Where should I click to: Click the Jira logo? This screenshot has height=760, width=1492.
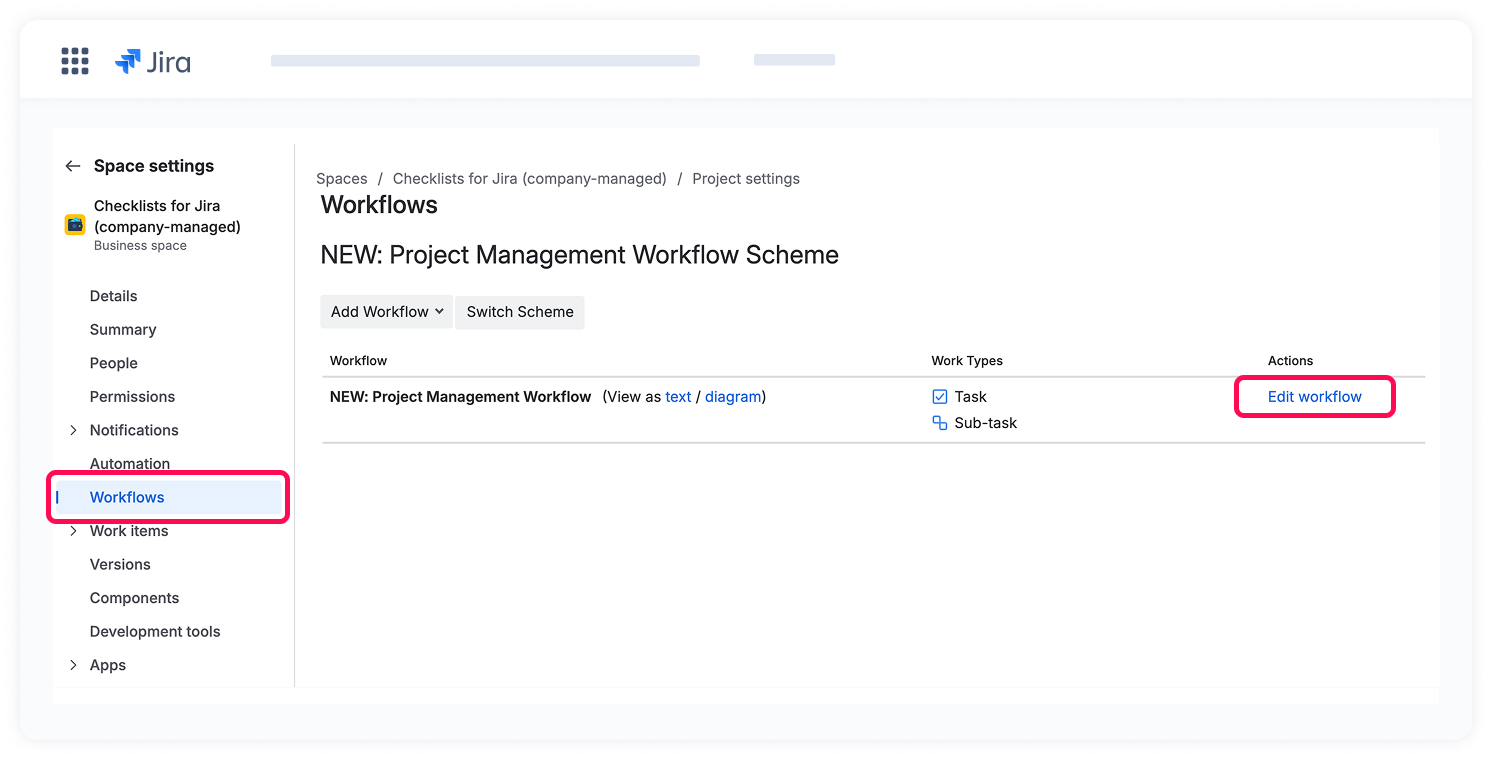(x=153, y=62)
